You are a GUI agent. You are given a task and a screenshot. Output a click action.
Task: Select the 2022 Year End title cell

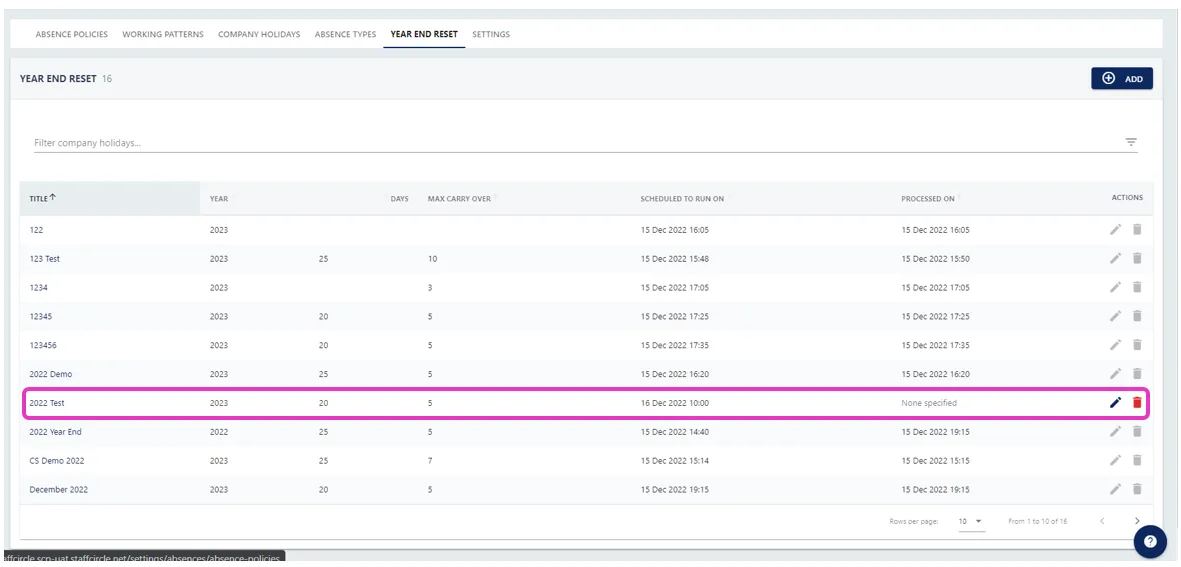tap(55, 432)
